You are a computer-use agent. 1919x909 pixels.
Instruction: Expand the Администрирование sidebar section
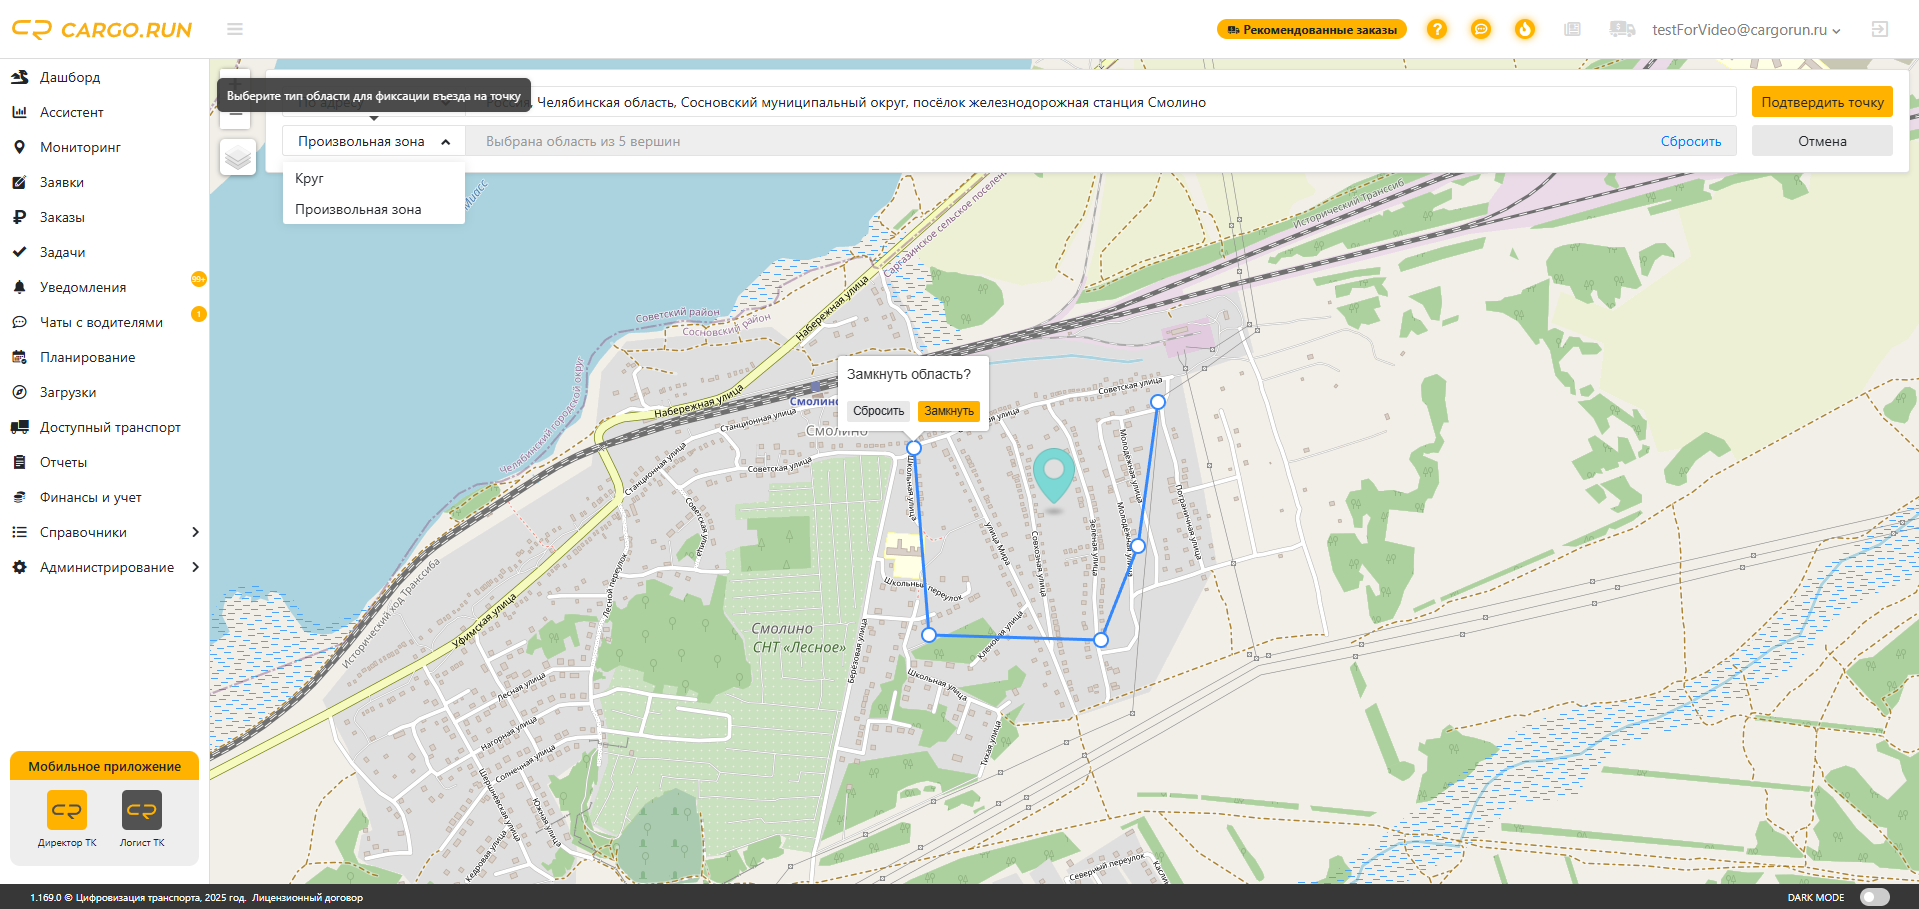point(105,567)
